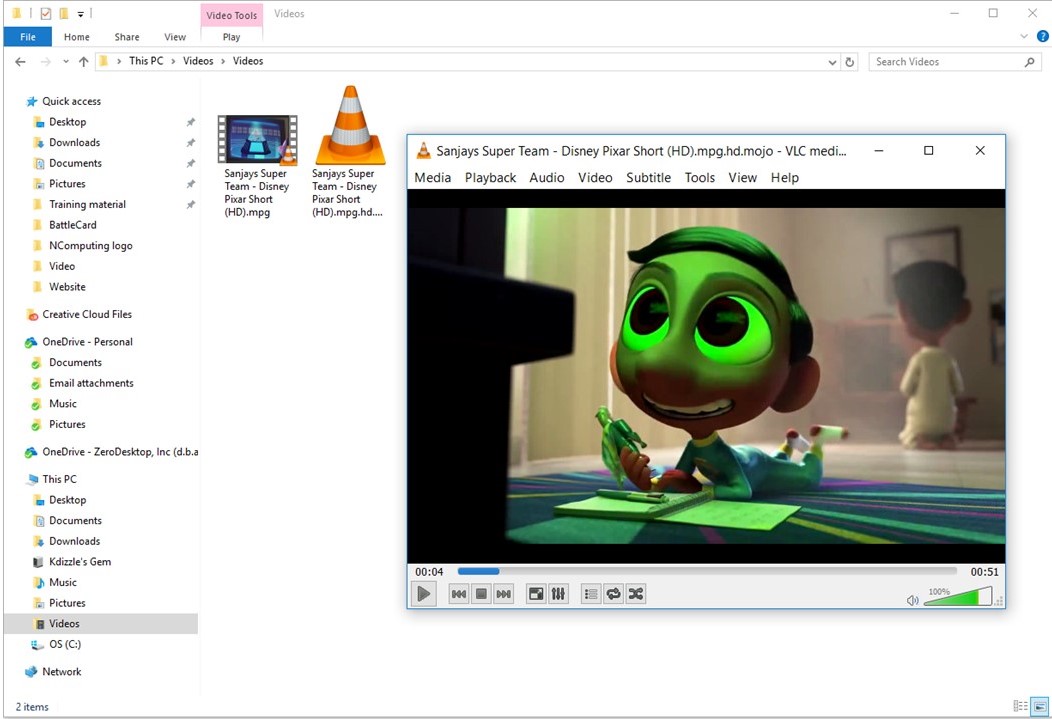The image size is (1052, 719).
Task: Go back using Explorer back arrow
Action: pos(20,62)
